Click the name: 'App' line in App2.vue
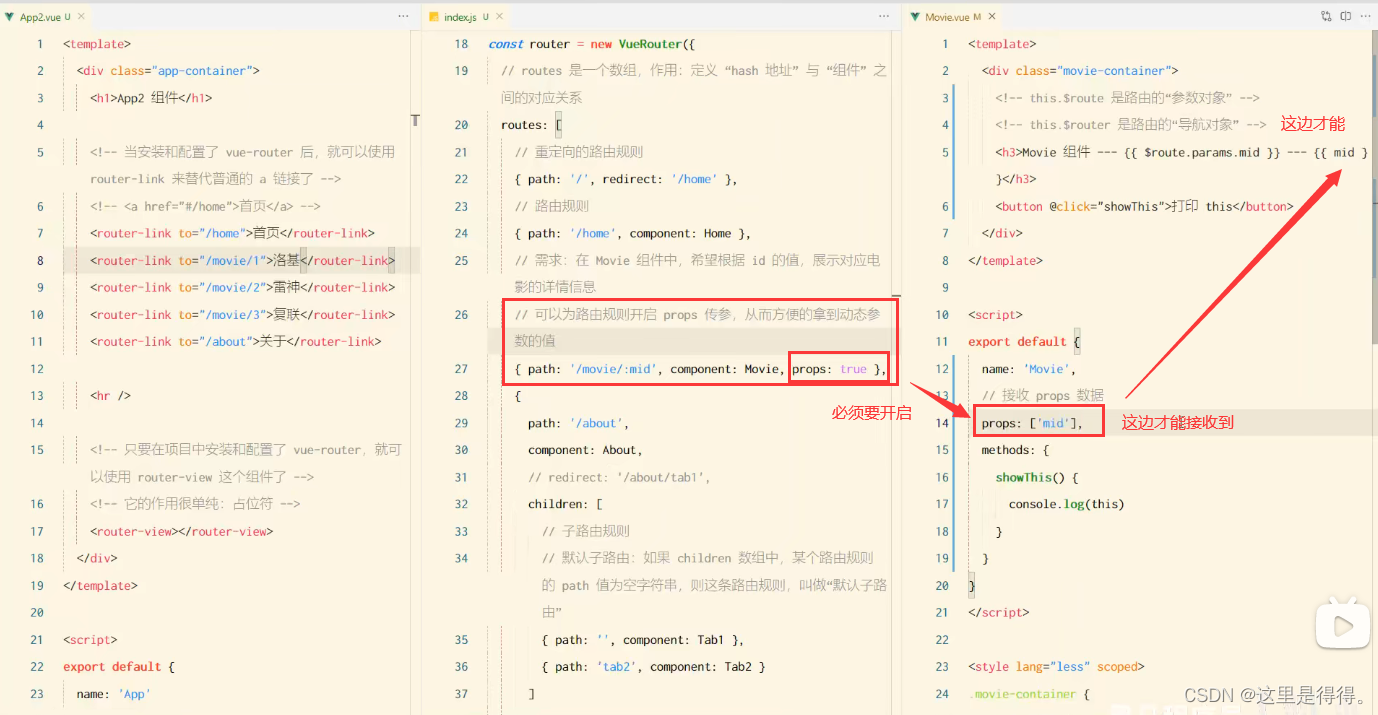 click(x=113, y=693)
